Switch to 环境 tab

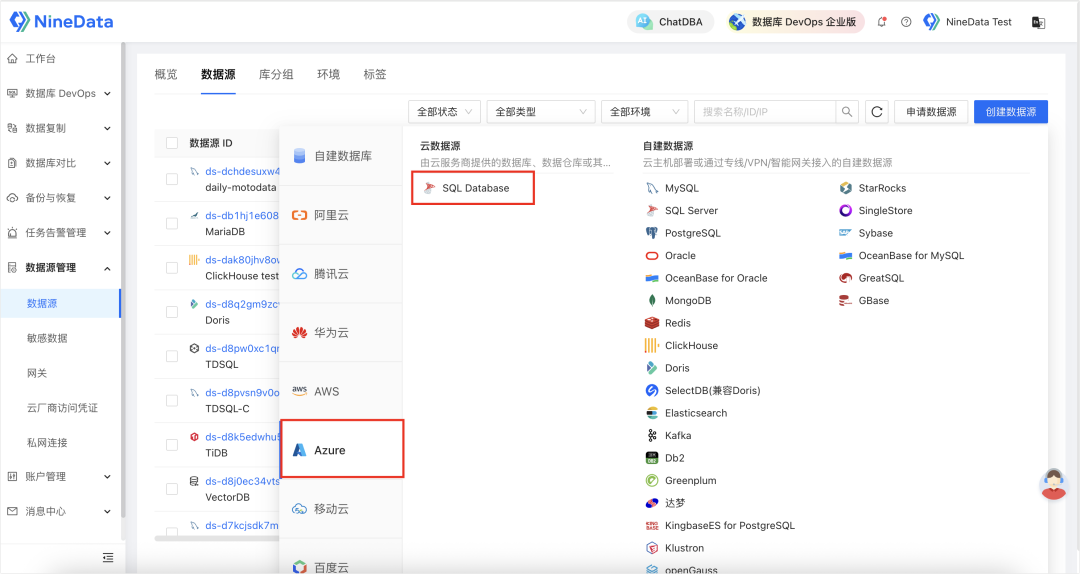[x=329, y=74]
